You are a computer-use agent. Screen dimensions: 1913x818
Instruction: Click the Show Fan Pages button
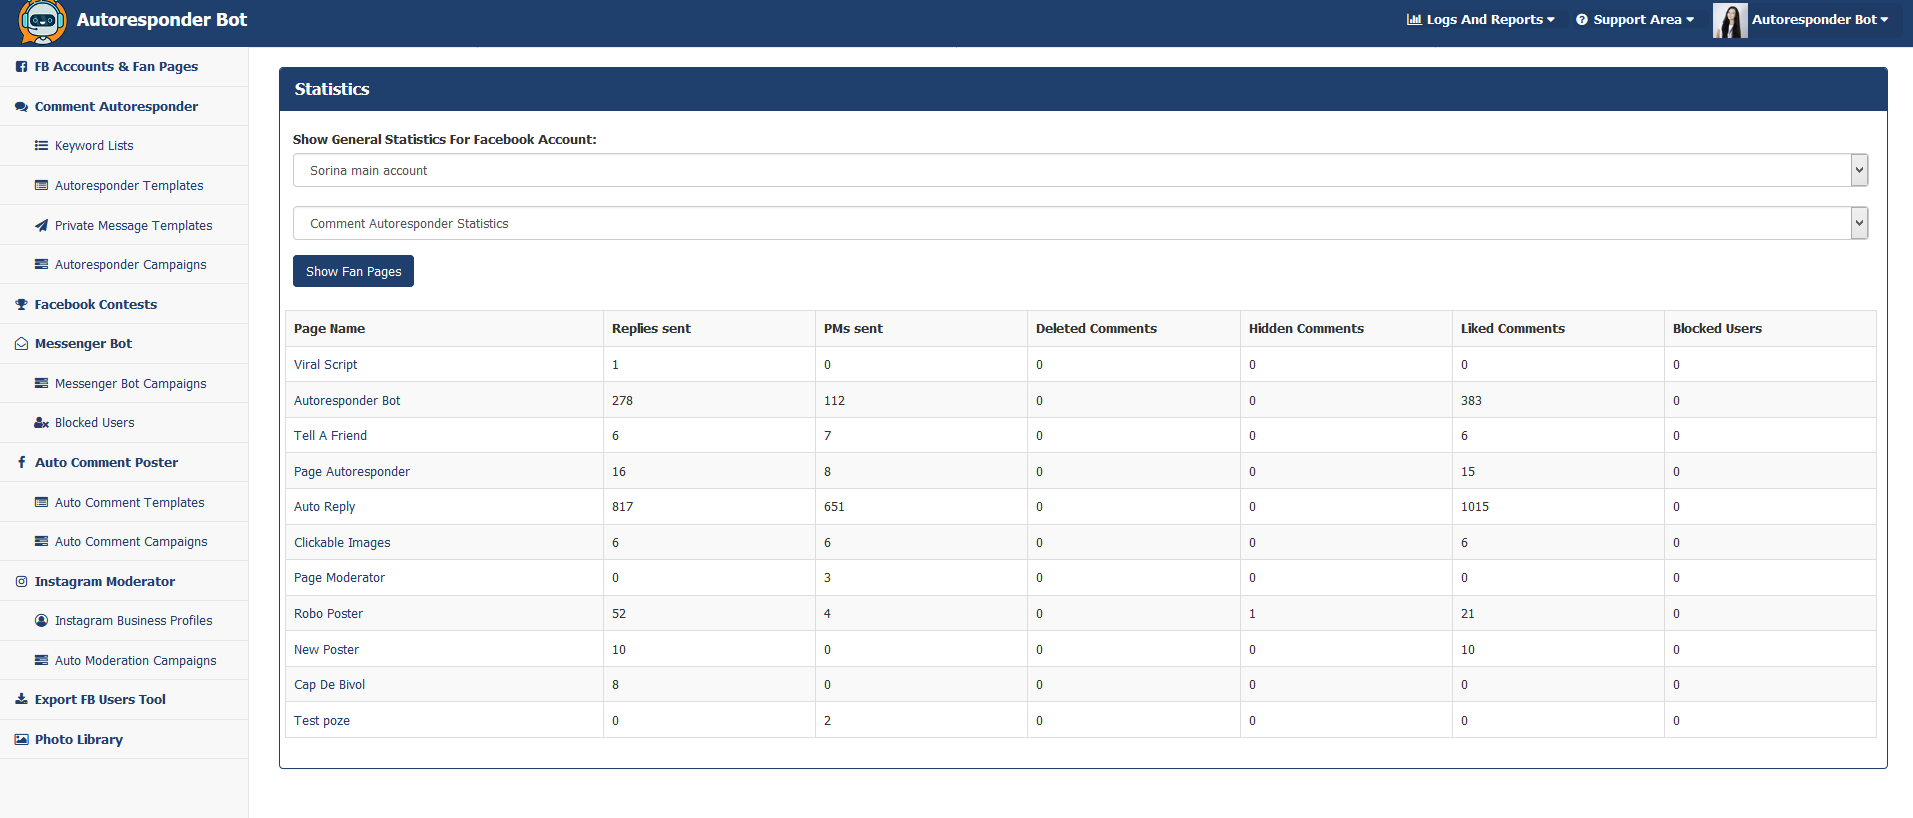point(353,271)
